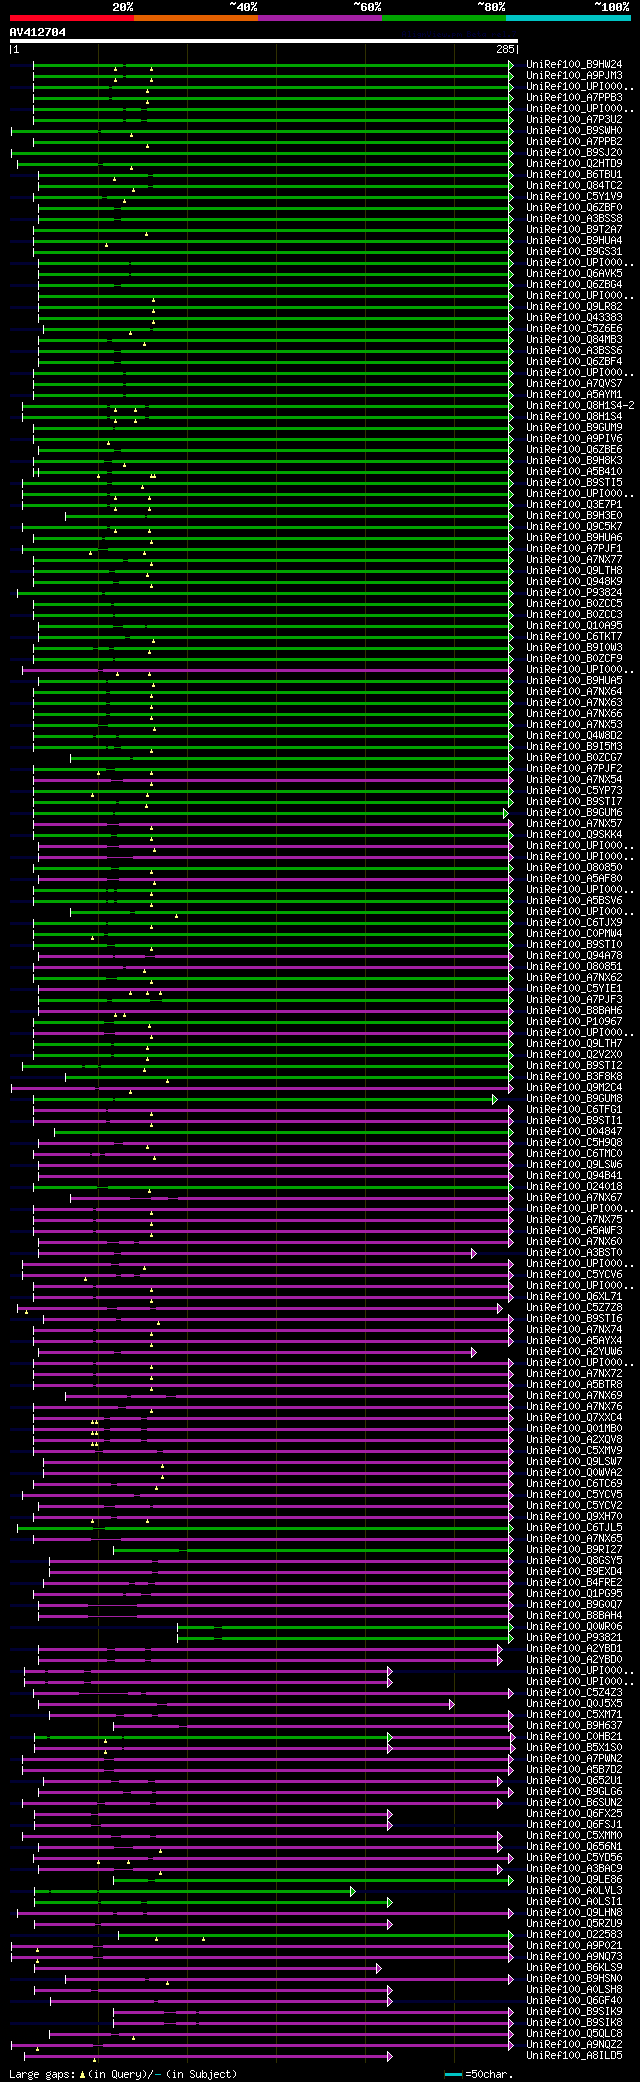Open hit UniRef100_A9PJM3
Screen dimensions: 640x2082
pos(574,75)
